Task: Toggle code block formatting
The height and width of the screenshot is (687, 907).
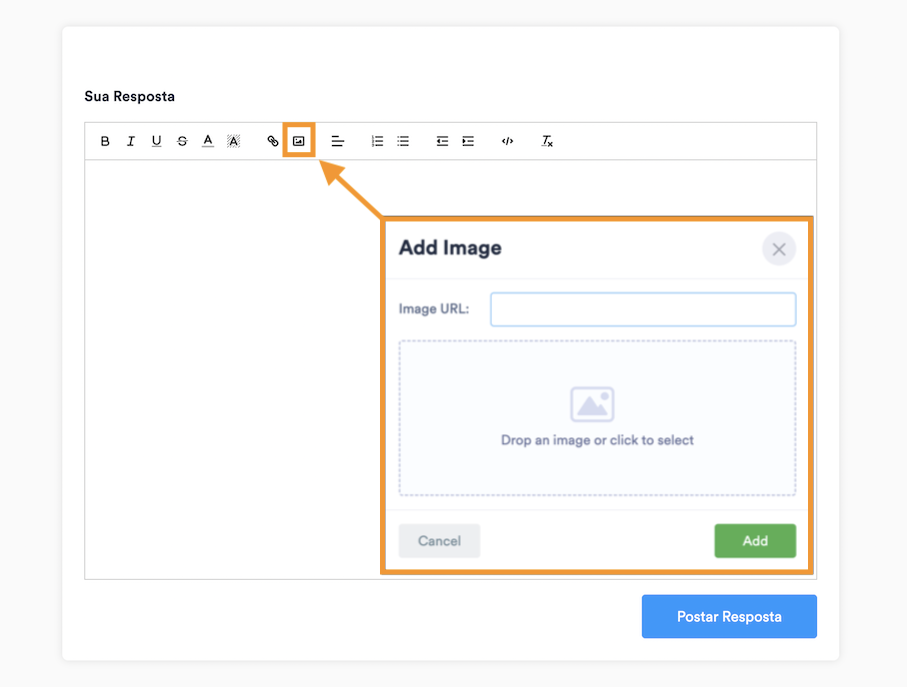Action: [x=508, y=141]
